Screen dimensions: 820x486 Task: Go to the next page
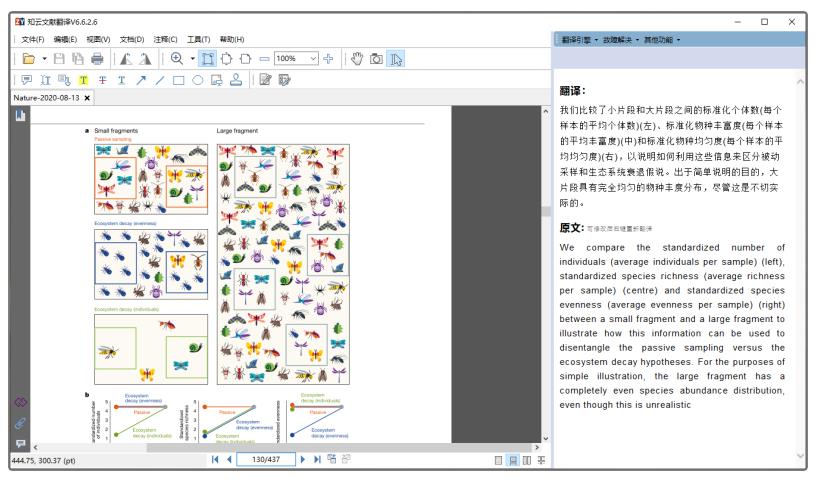click(x=305, y=459)
